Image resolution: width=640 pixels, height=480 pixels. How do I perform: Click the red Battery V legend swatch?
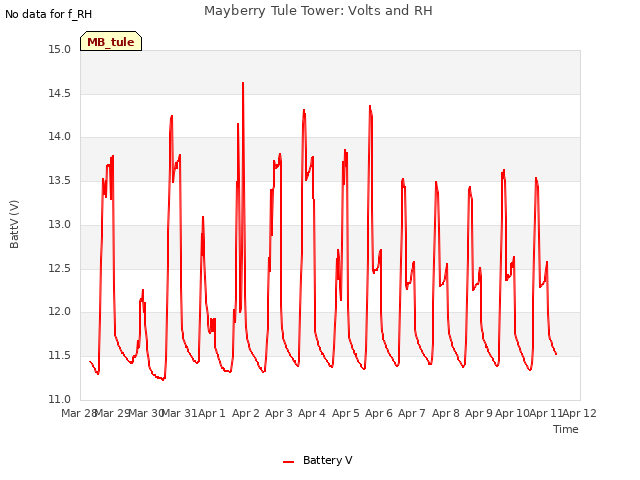click(x=289, y=462)
